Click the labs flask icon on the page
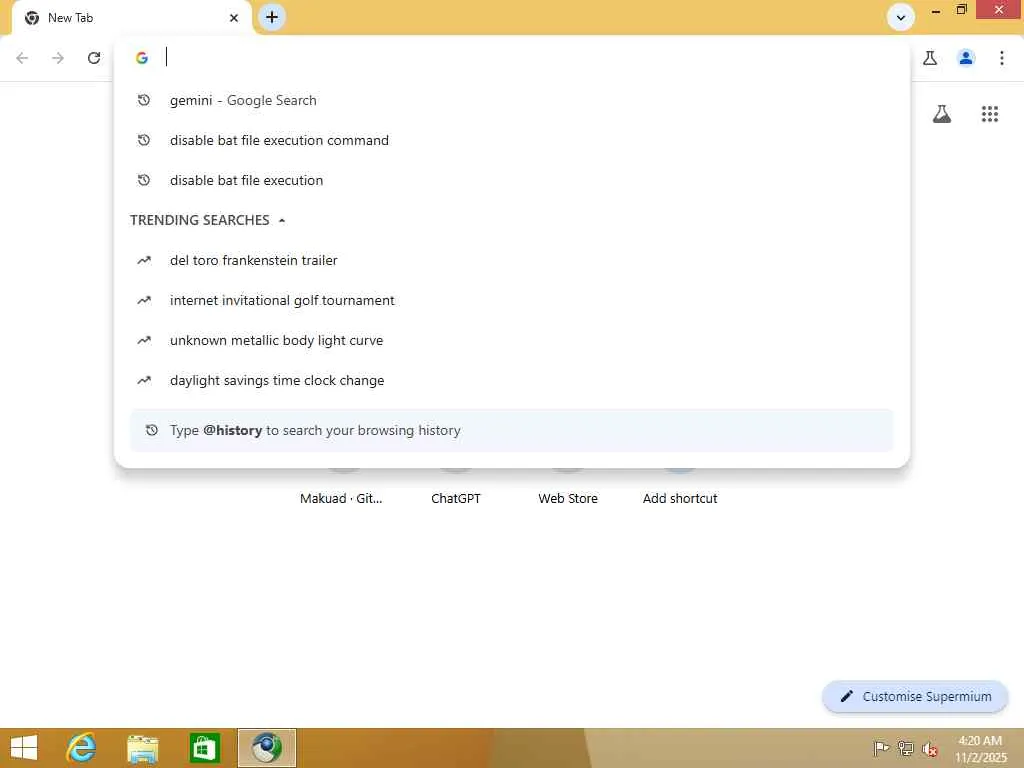 pyautogui.click(x=942, y=114)
